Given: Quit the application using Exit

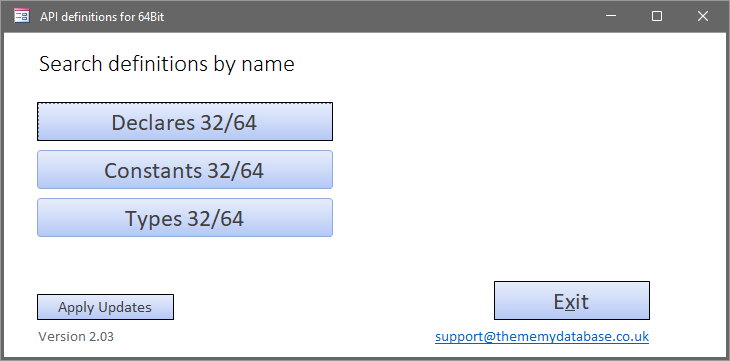Looking at the screenshot, I should pyautogui.click(x=572, y=300).
